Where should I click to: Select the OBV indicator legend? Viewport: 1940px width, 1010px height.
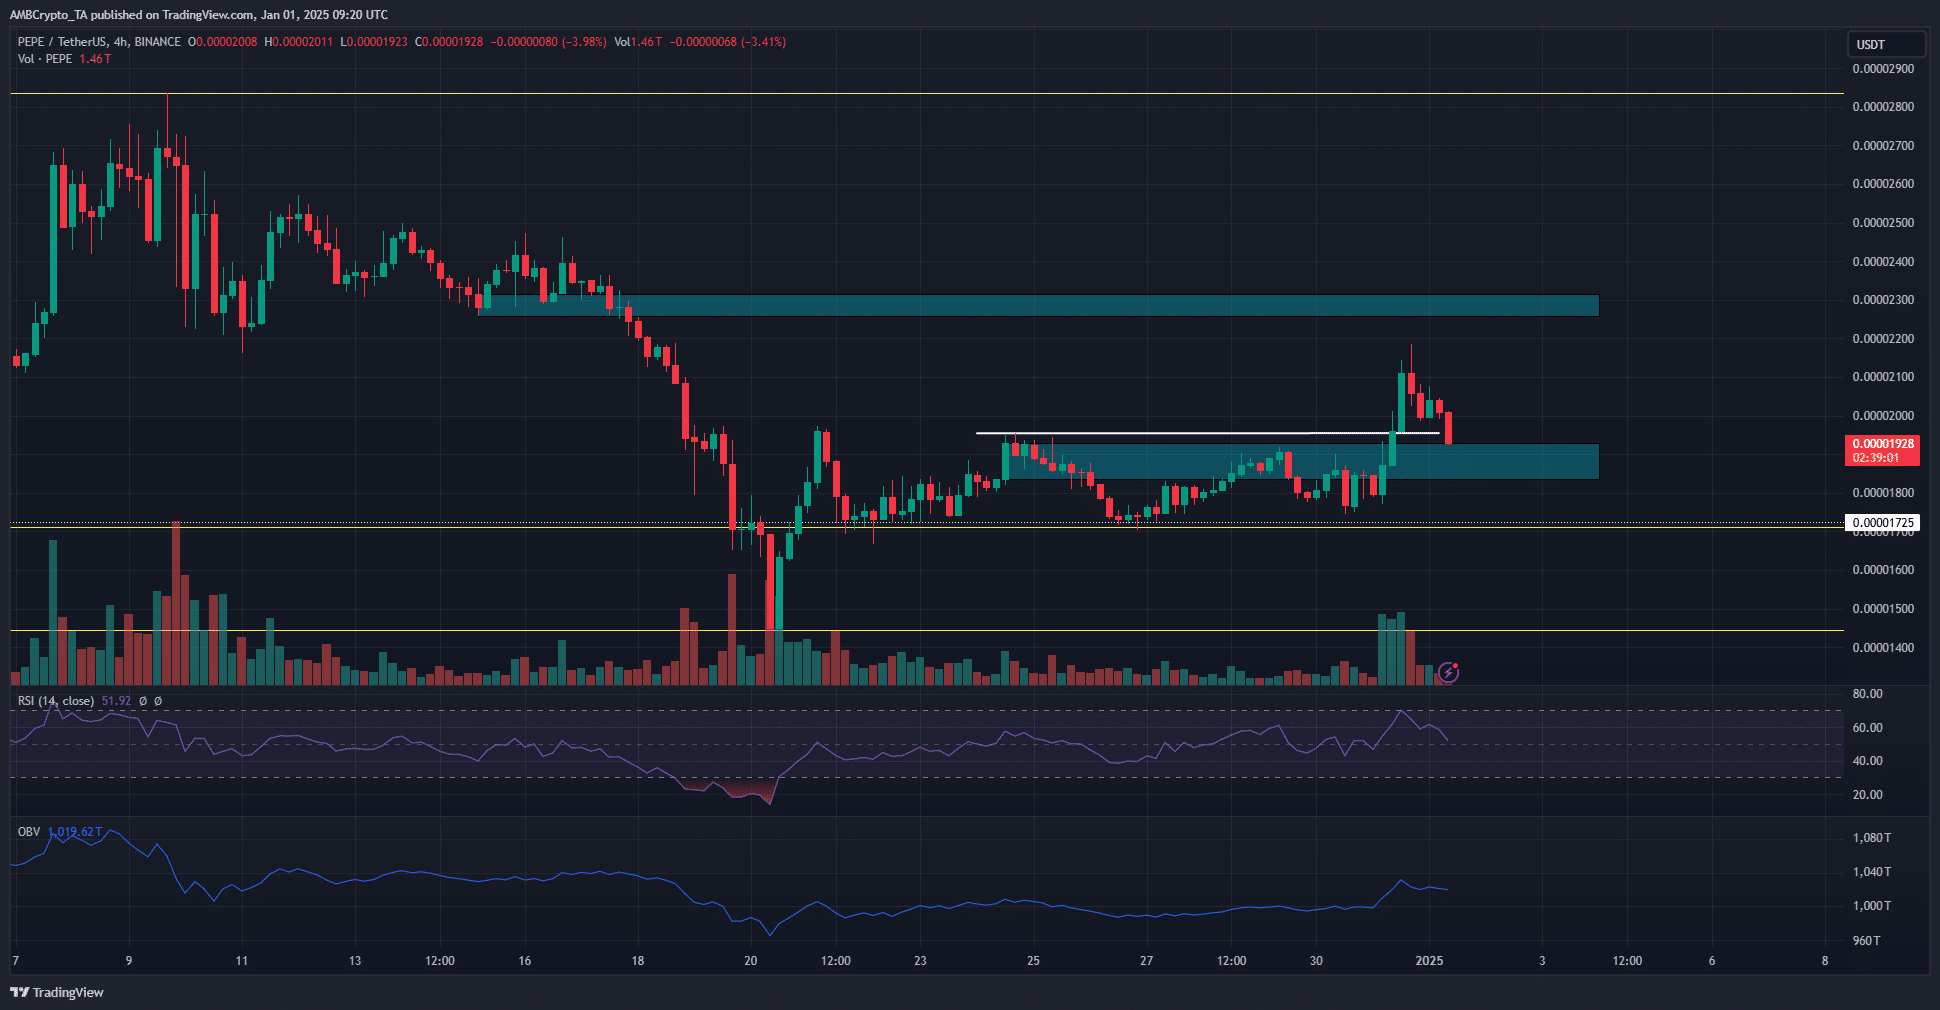click(29, 832)
